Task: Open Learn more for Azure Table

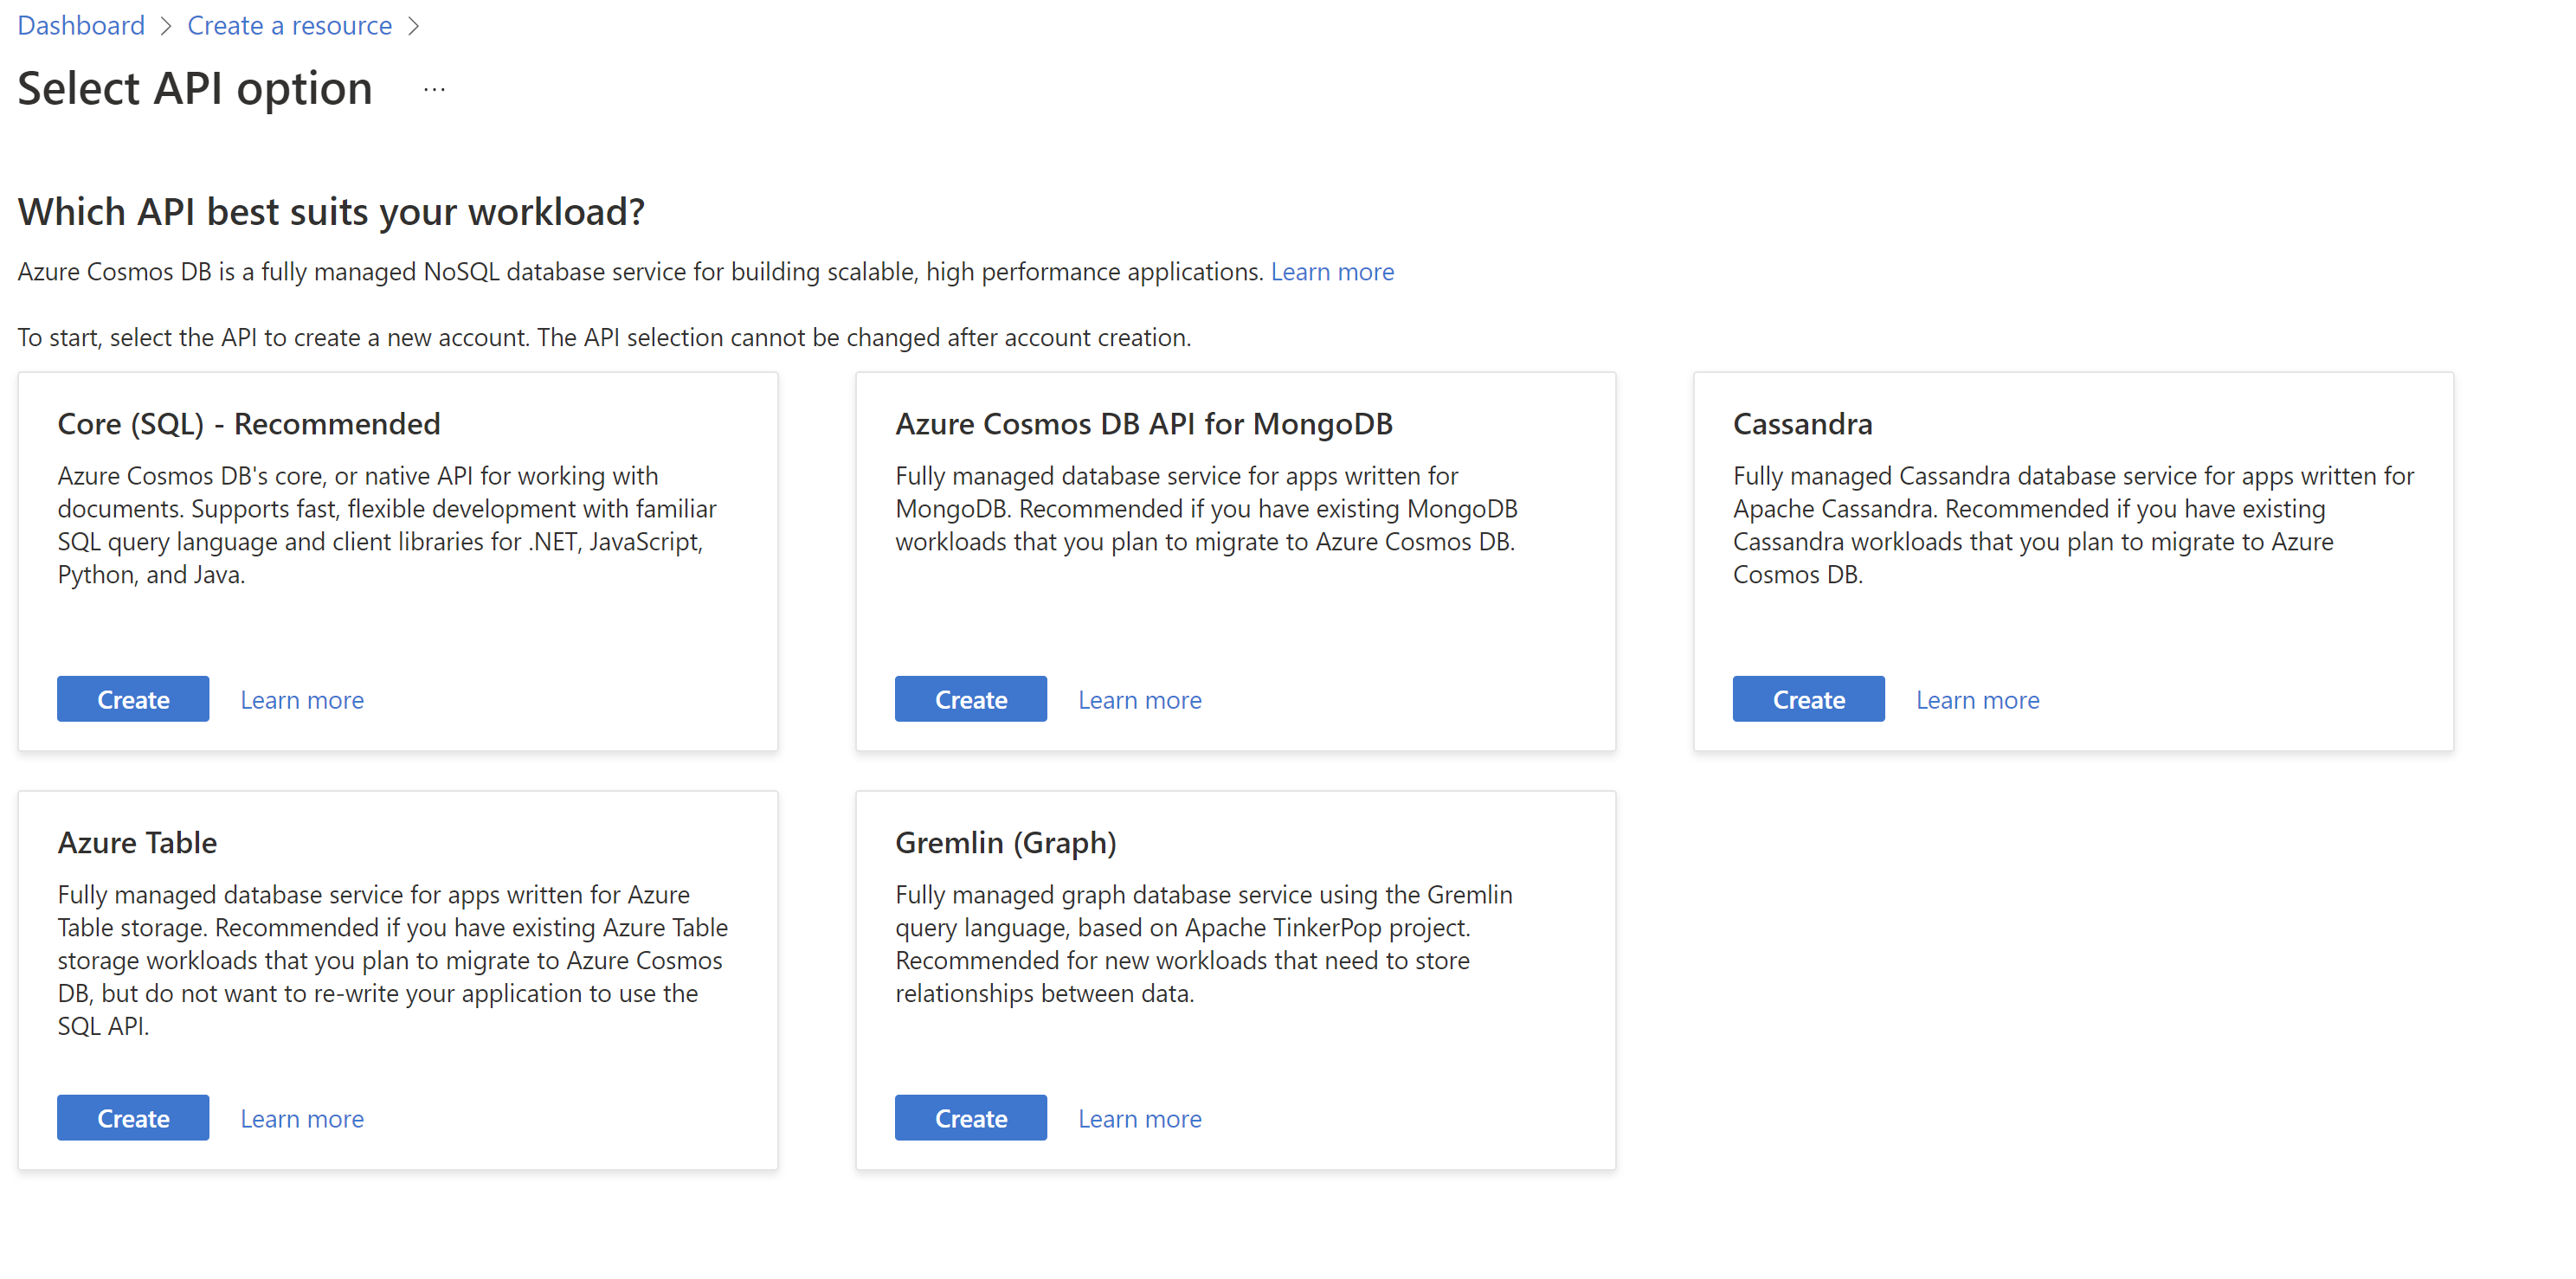Action: click(x=302, y=1119)
